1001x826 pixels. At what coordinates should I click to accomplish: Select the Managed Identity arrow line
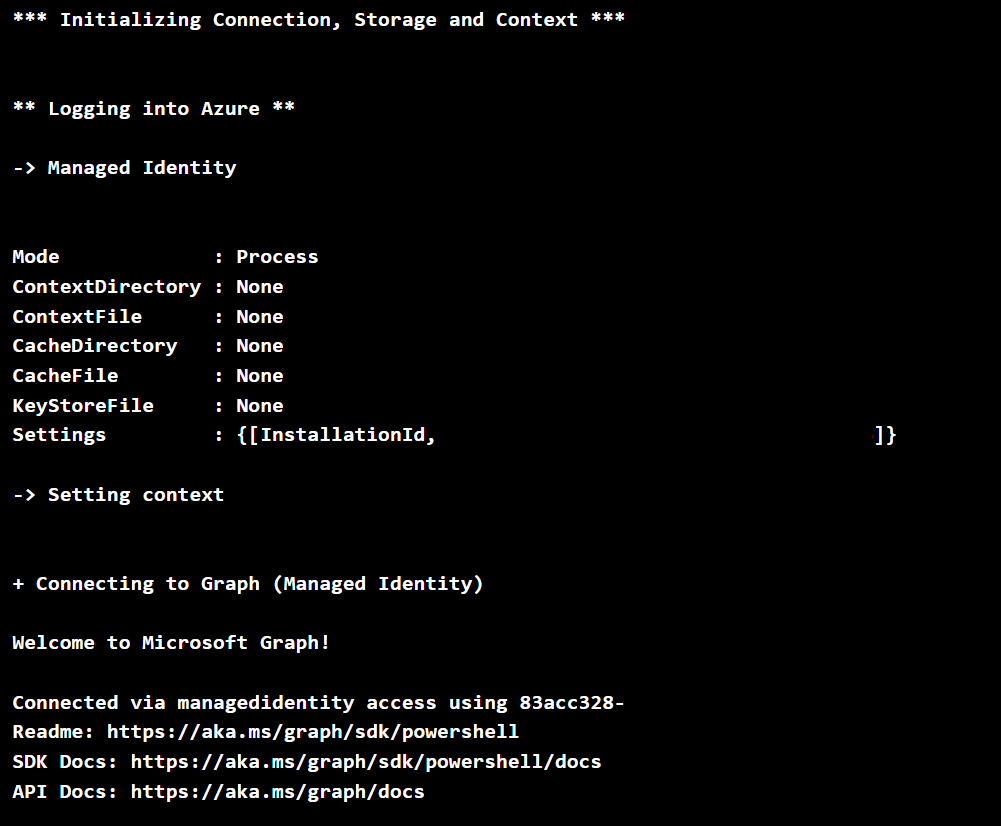pyautogui.click(x=124, y=168)
